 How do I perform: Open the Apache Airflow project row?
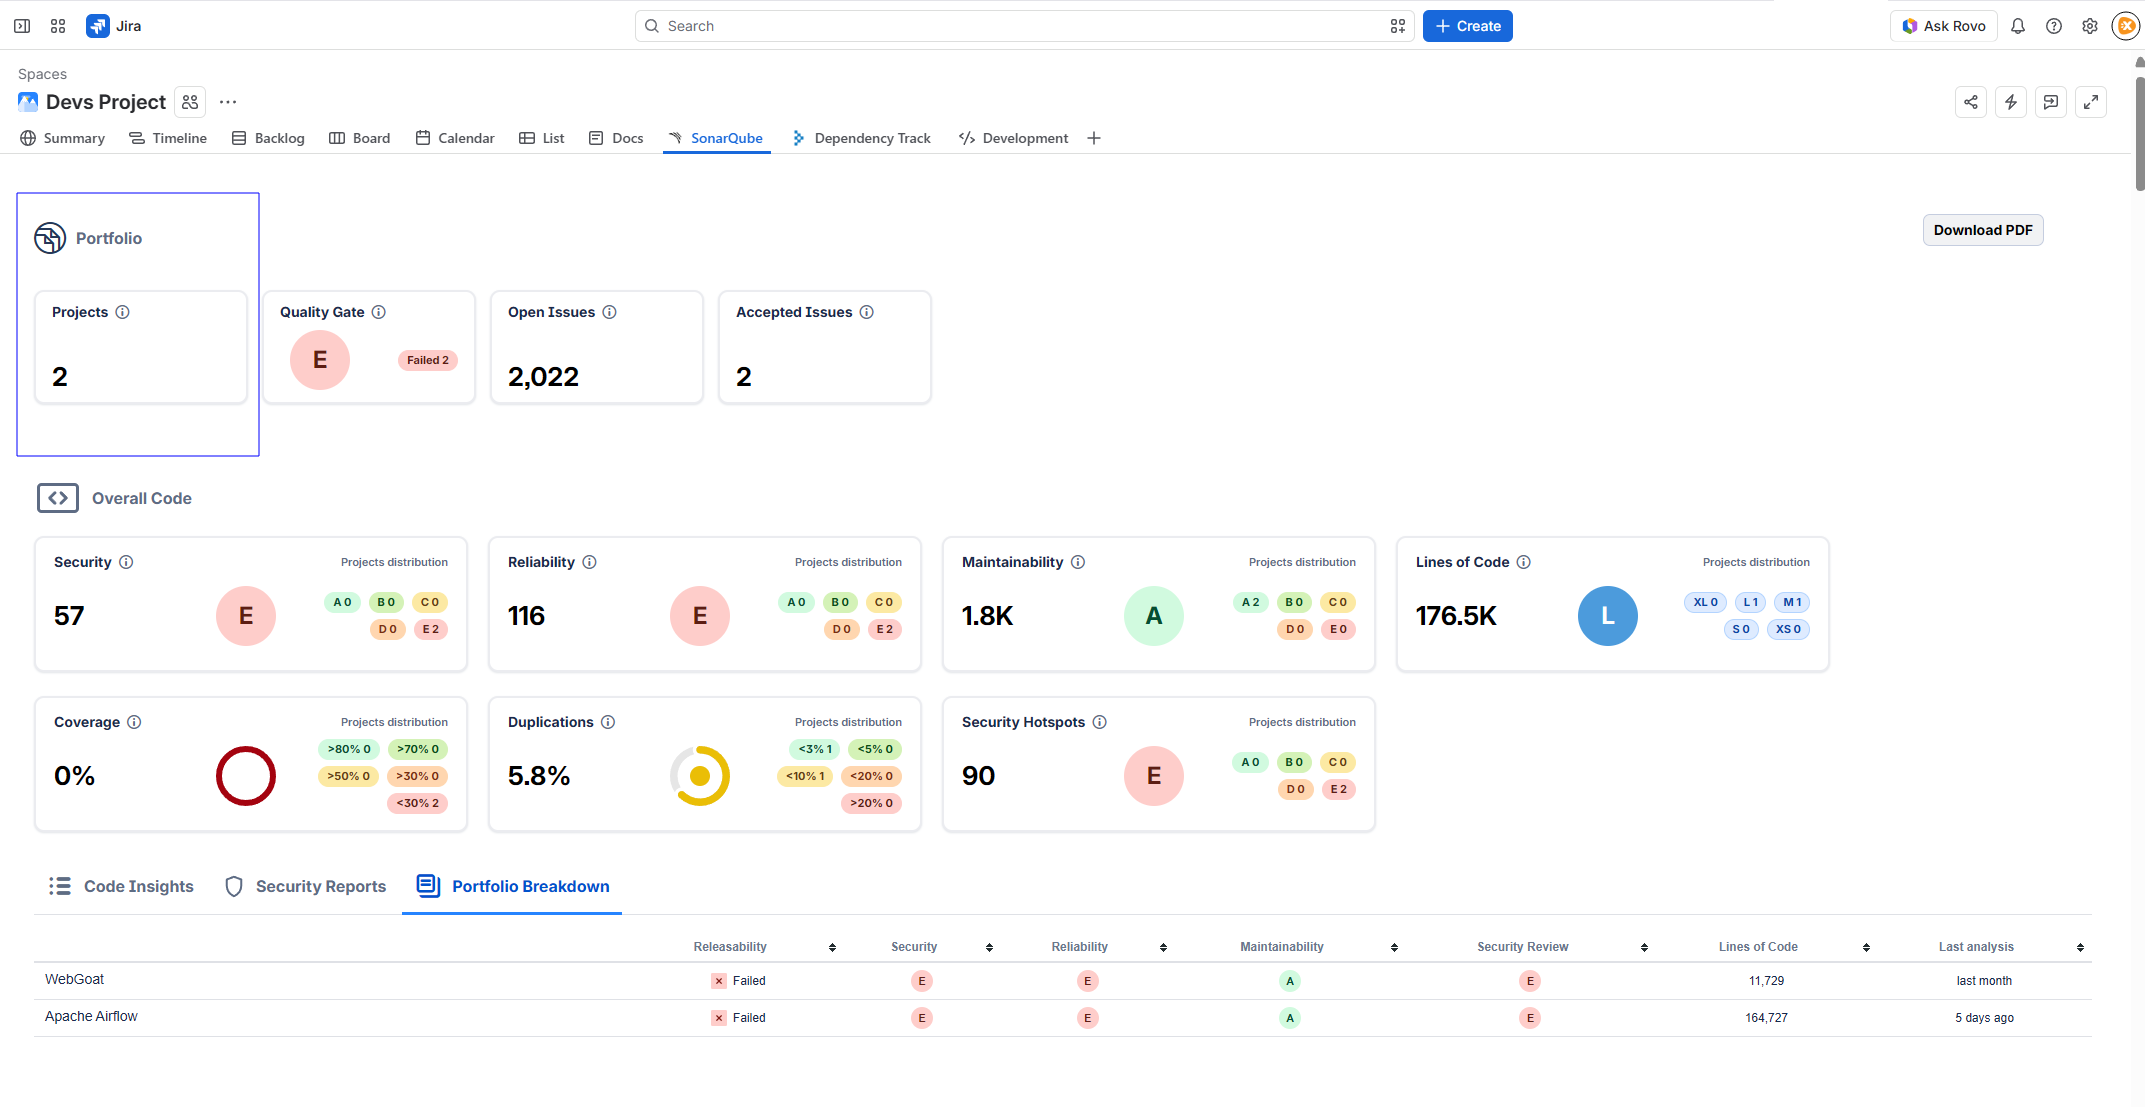tap(1062, 1018)
